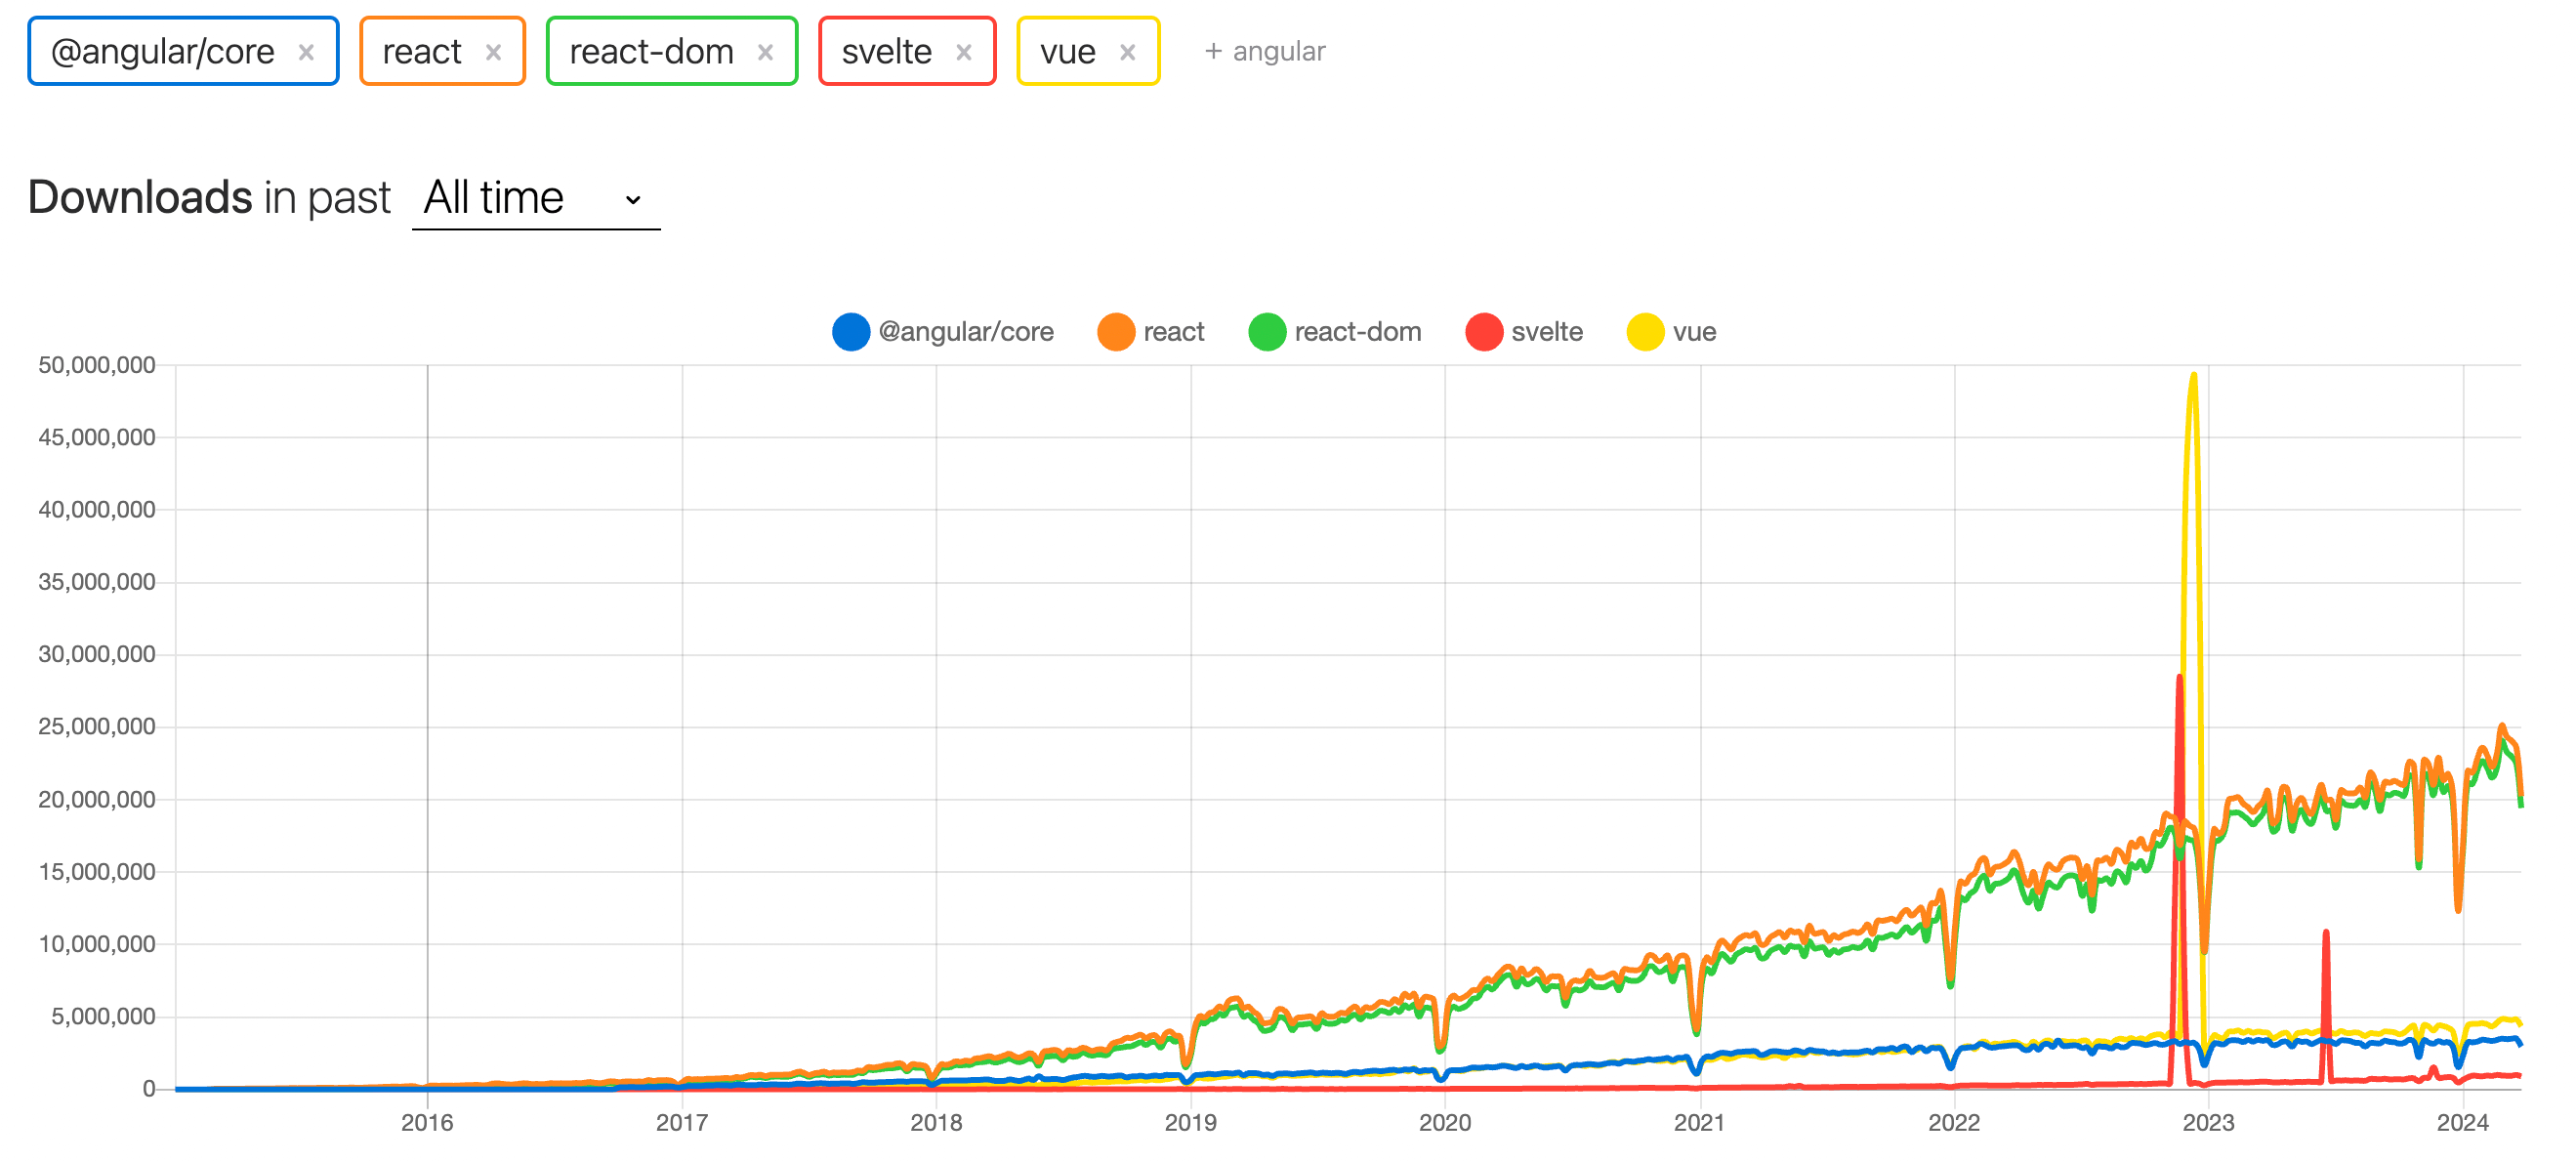Click the 10,000,000 y-axis label

[x=97, y=944]
